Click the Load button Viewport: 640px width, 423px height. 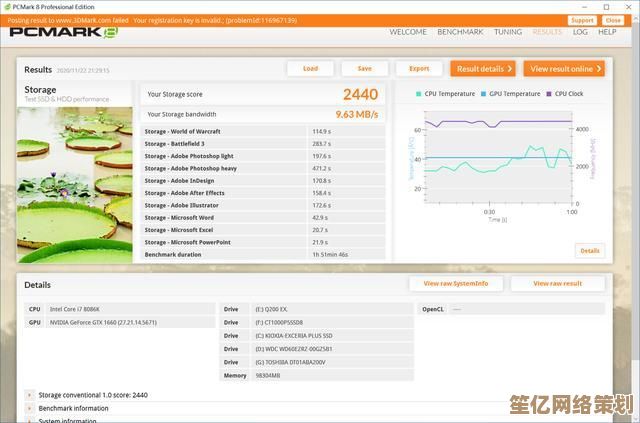[x=310, y=69]
